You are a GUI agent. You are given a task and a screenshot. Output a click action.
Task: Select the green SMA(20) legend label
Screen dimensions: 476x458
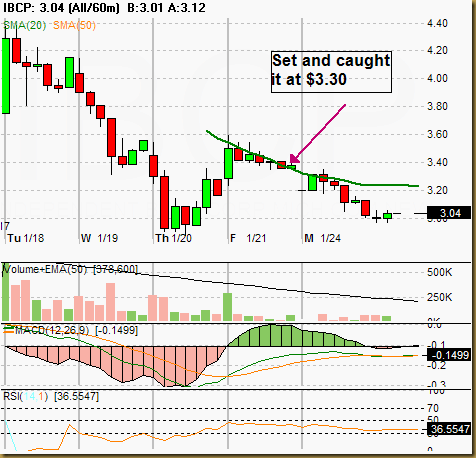[x=25, y=25]
